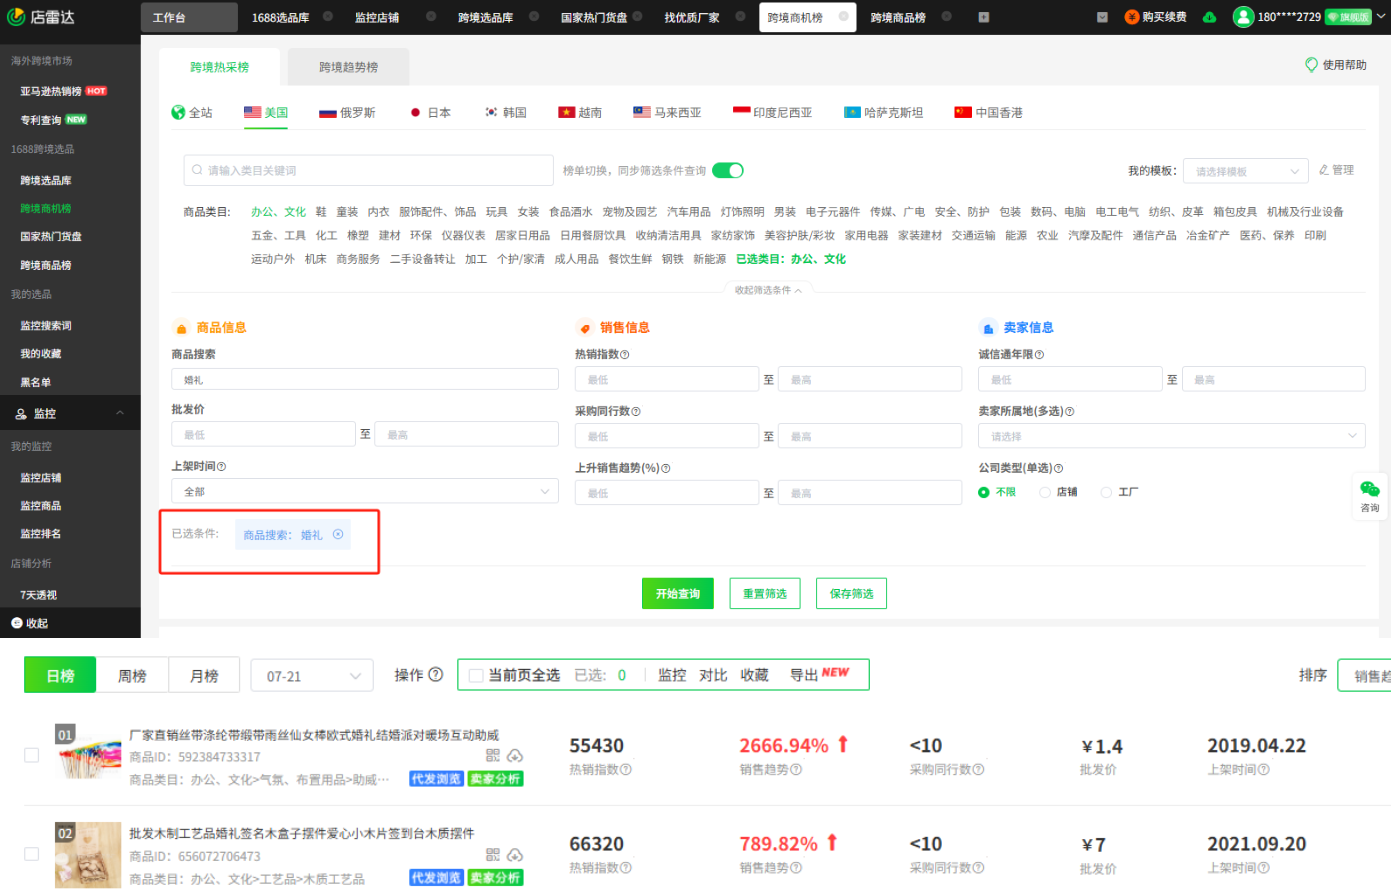The height and width of the screenshot is (890, 1391).
Task: Focus the 批发价 最低 input
Action: [x=264, y=434]
